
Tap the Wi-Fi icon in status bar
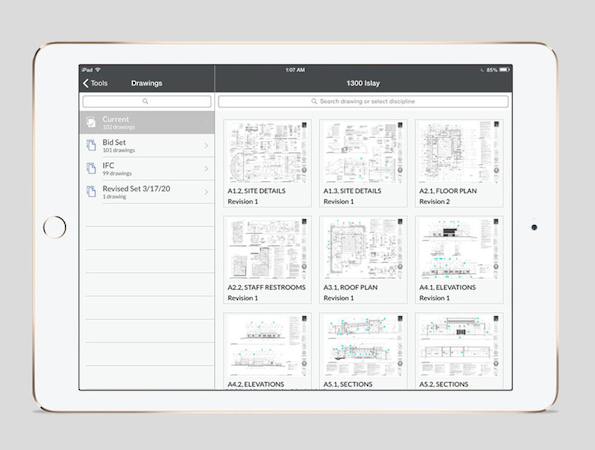point(98,70)
